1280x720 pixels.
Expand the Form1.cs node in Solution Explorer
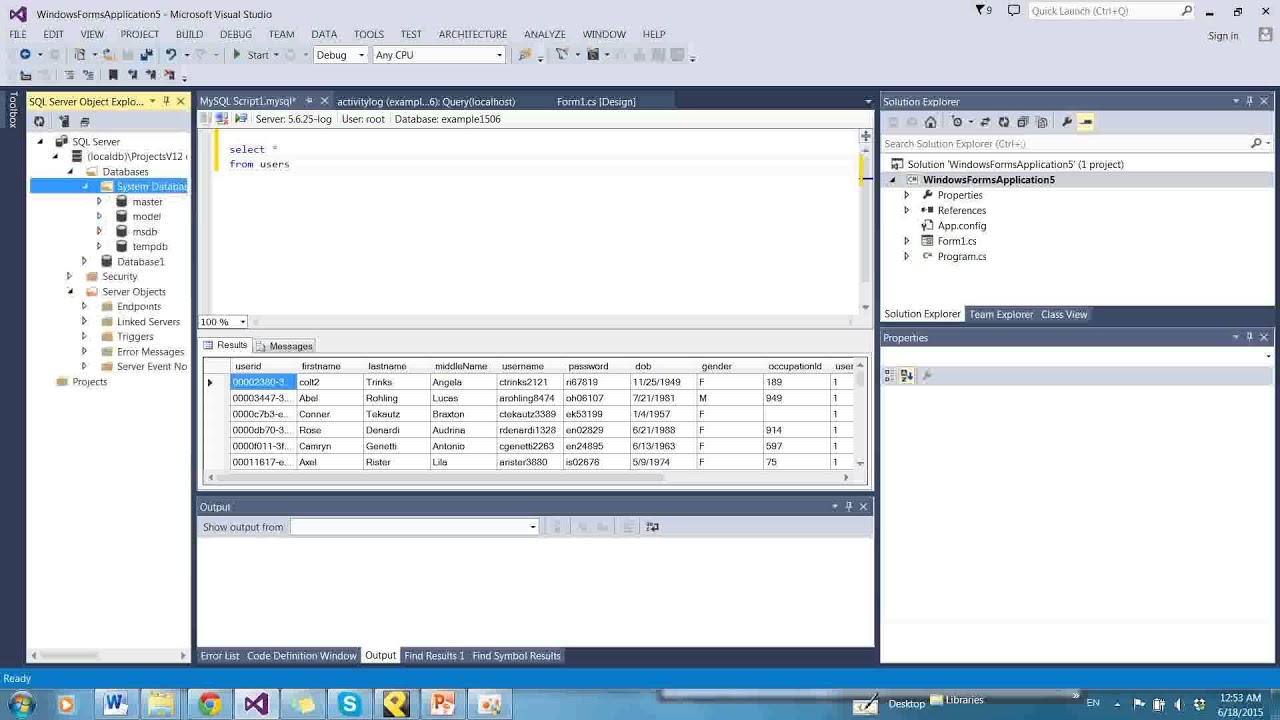[907, 241]
